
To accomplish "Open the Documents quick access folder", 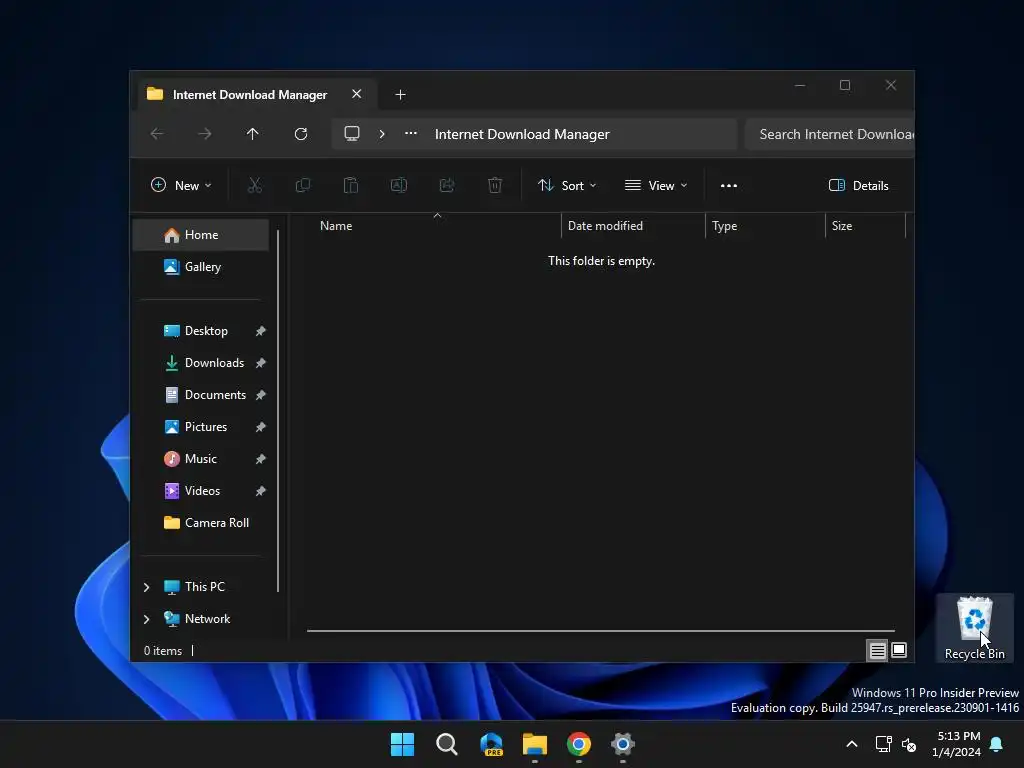I will [x=200, y=395].
